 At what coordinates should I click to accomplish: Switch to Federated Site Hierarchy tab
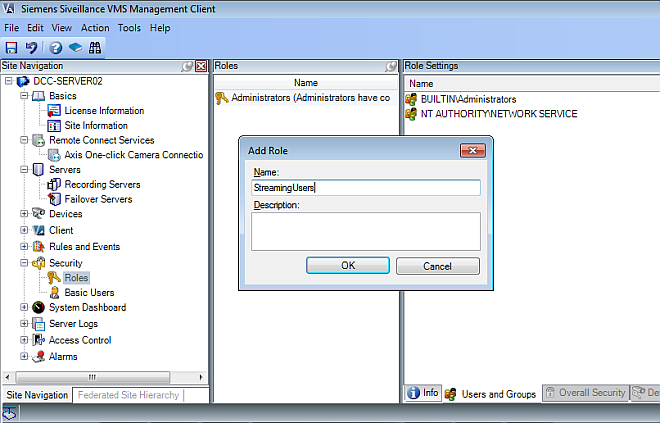click(127, 395)
